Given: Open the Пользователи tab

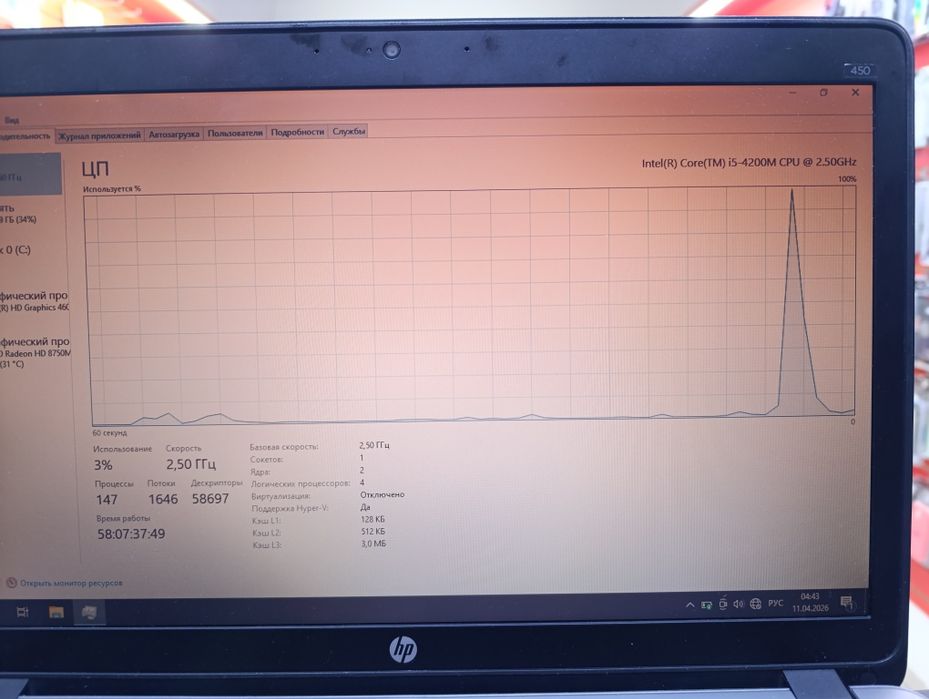Looking at the screenshot, I should (235, 133).
